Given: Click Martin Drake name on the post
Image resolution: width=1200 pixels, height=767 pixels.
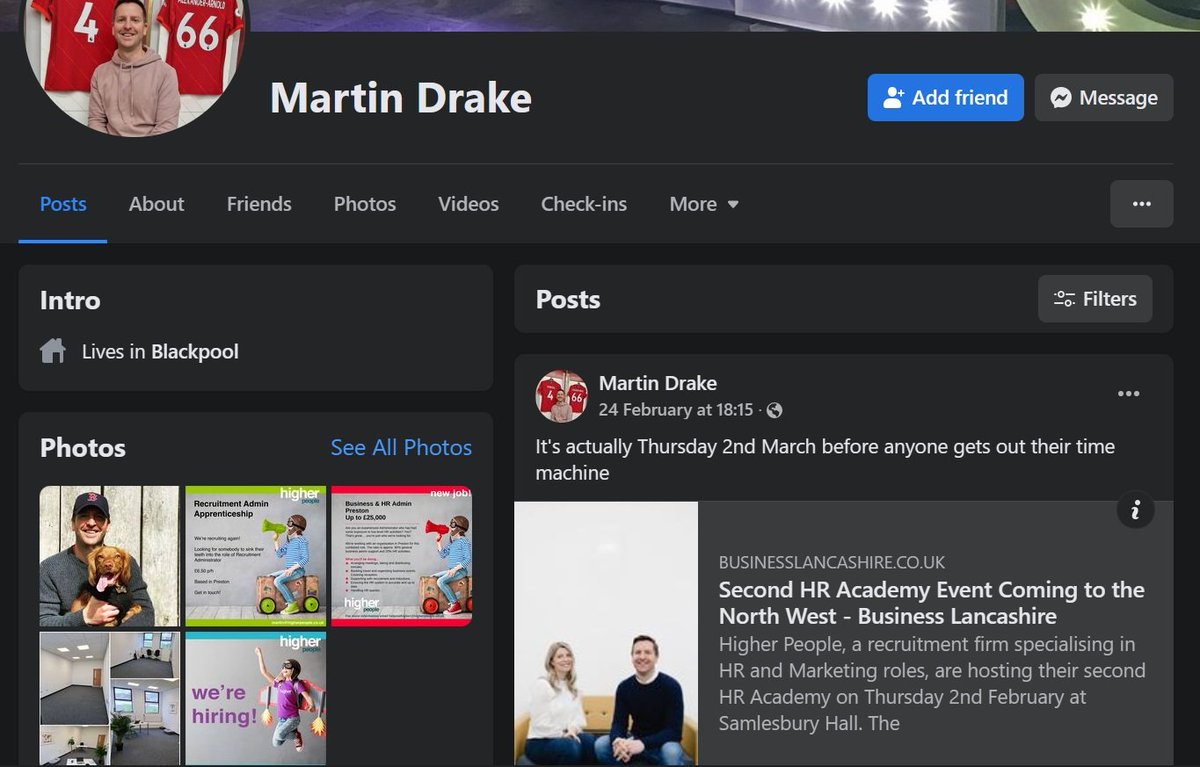Looking at the screenshot, I should coord(658,383).
